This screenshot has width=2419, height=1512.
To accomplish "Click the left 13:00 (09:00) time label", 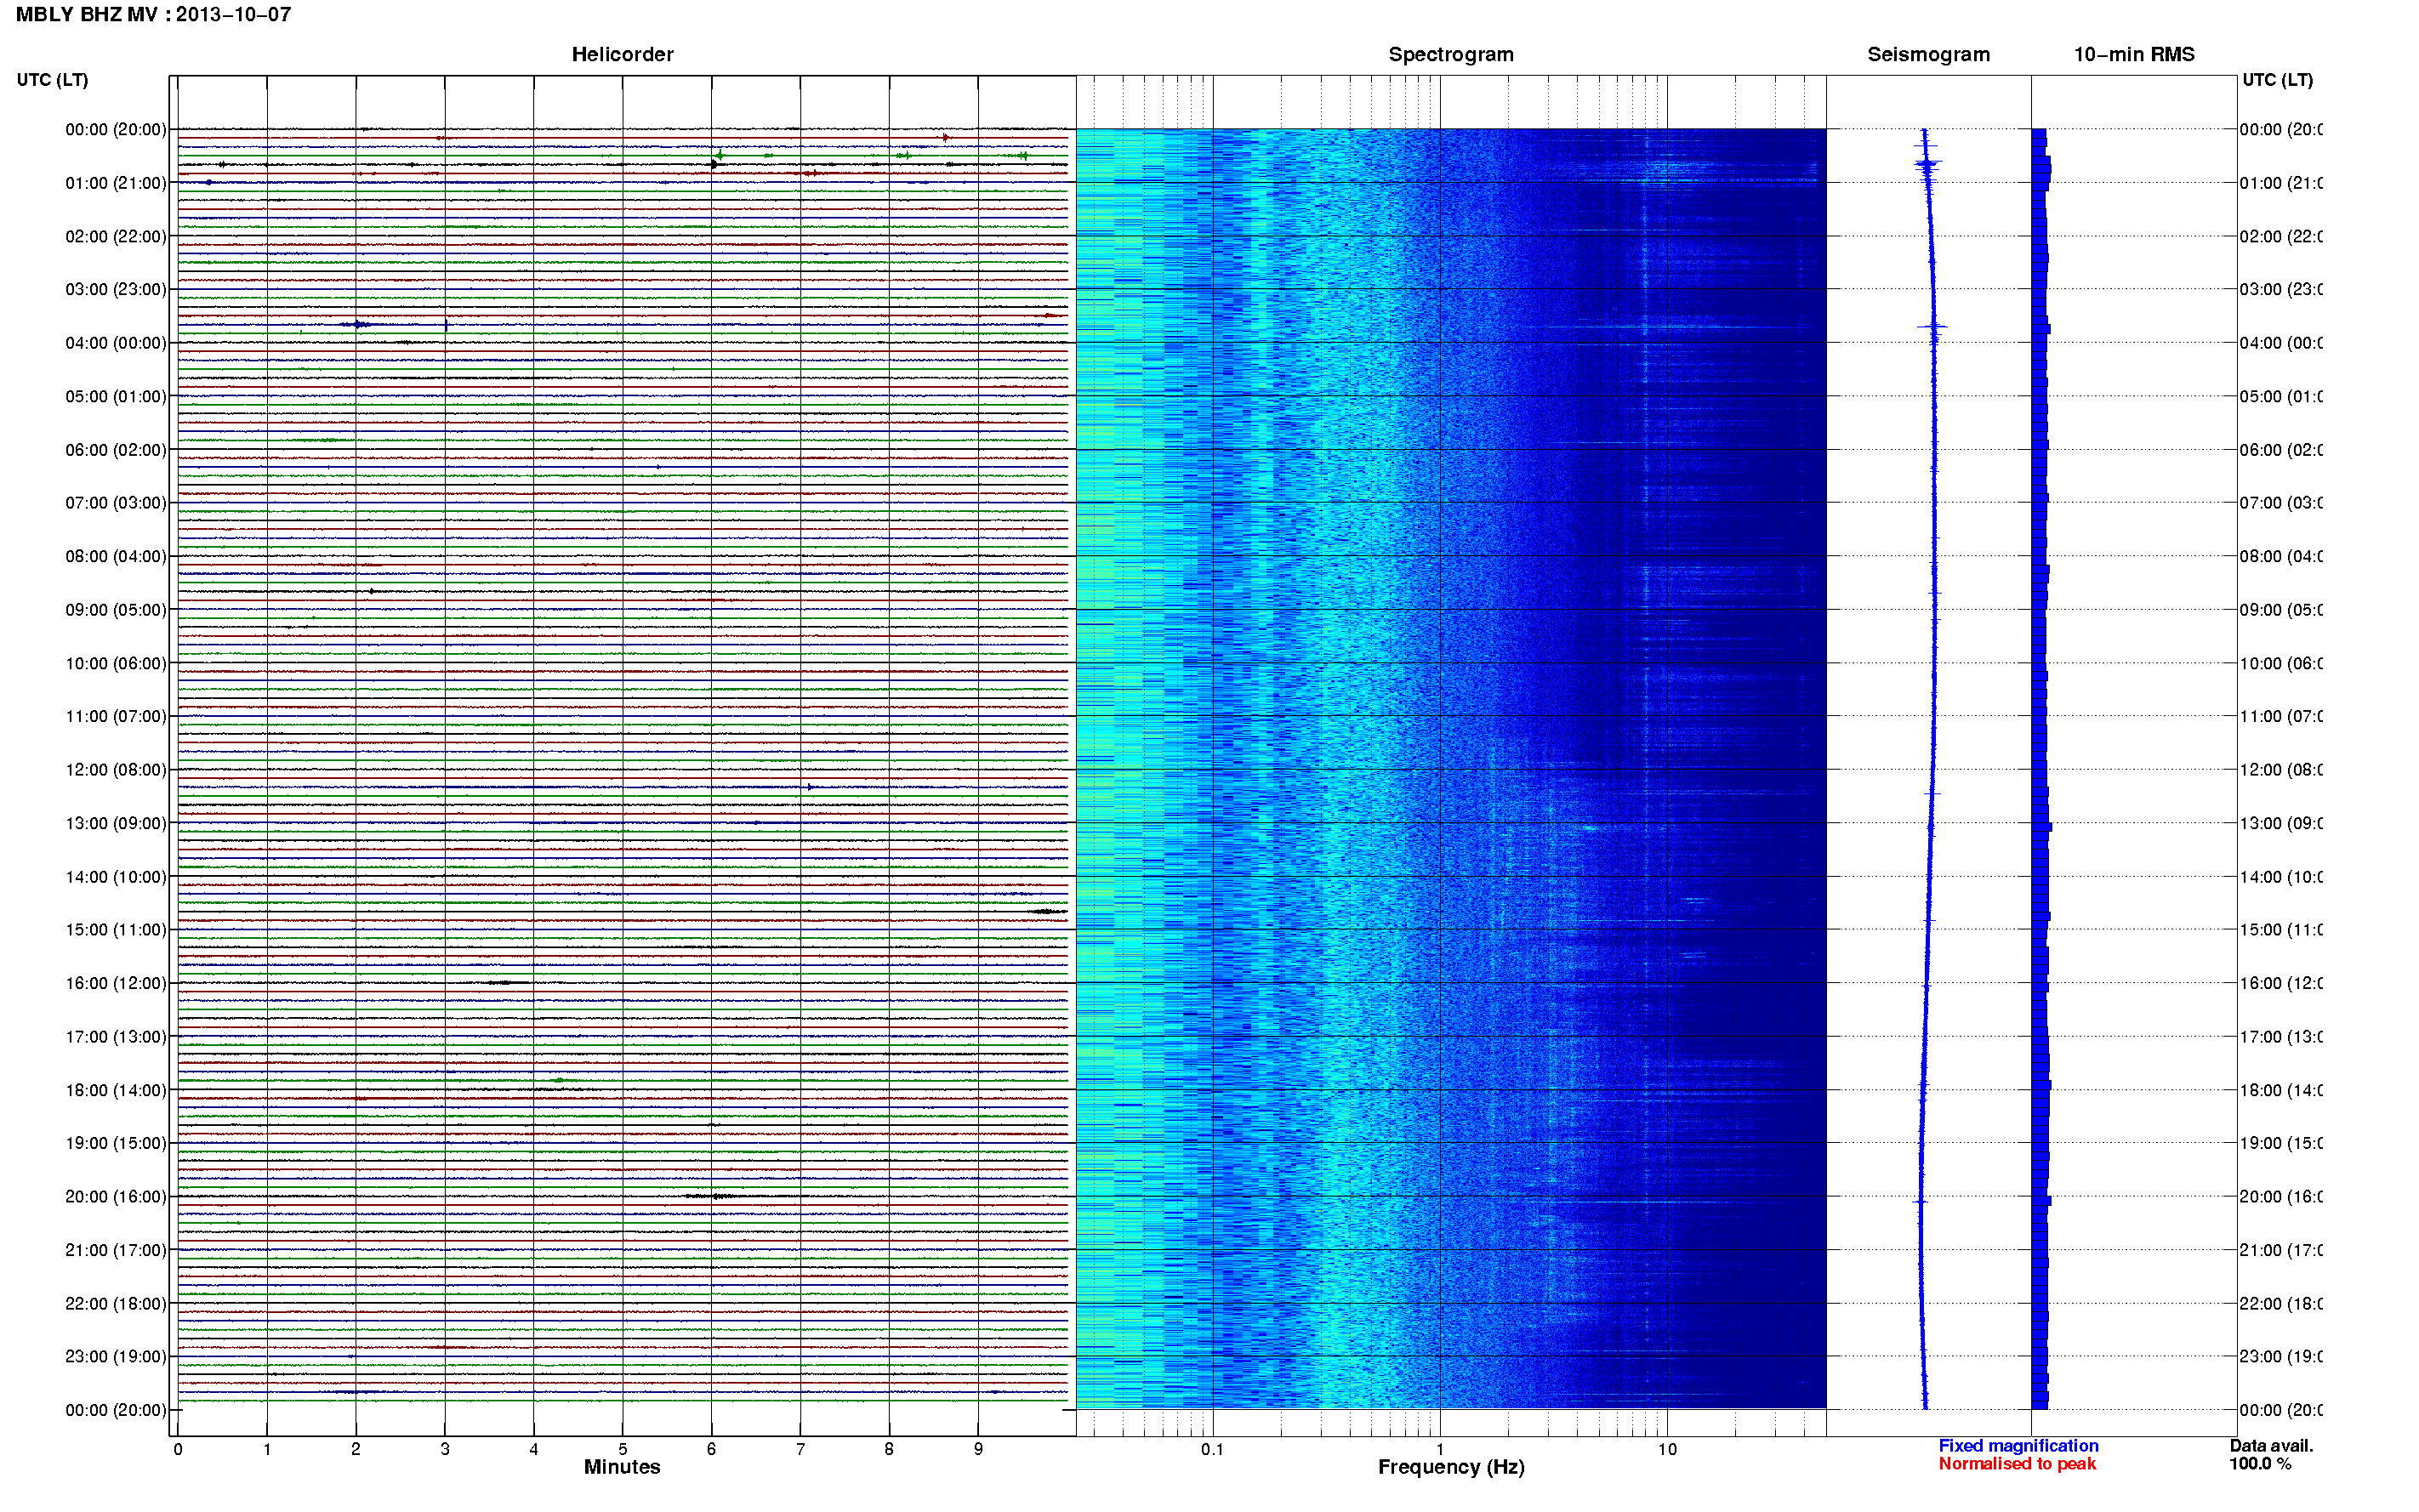I will pos(116,824).
